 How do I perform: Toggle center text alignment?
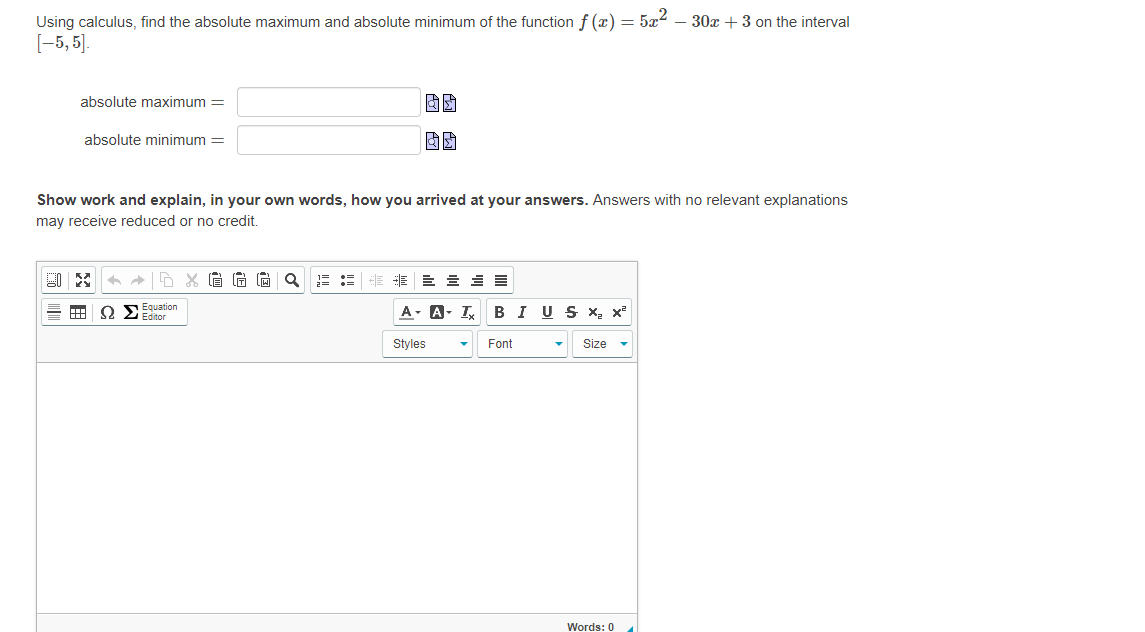(452, 281)
